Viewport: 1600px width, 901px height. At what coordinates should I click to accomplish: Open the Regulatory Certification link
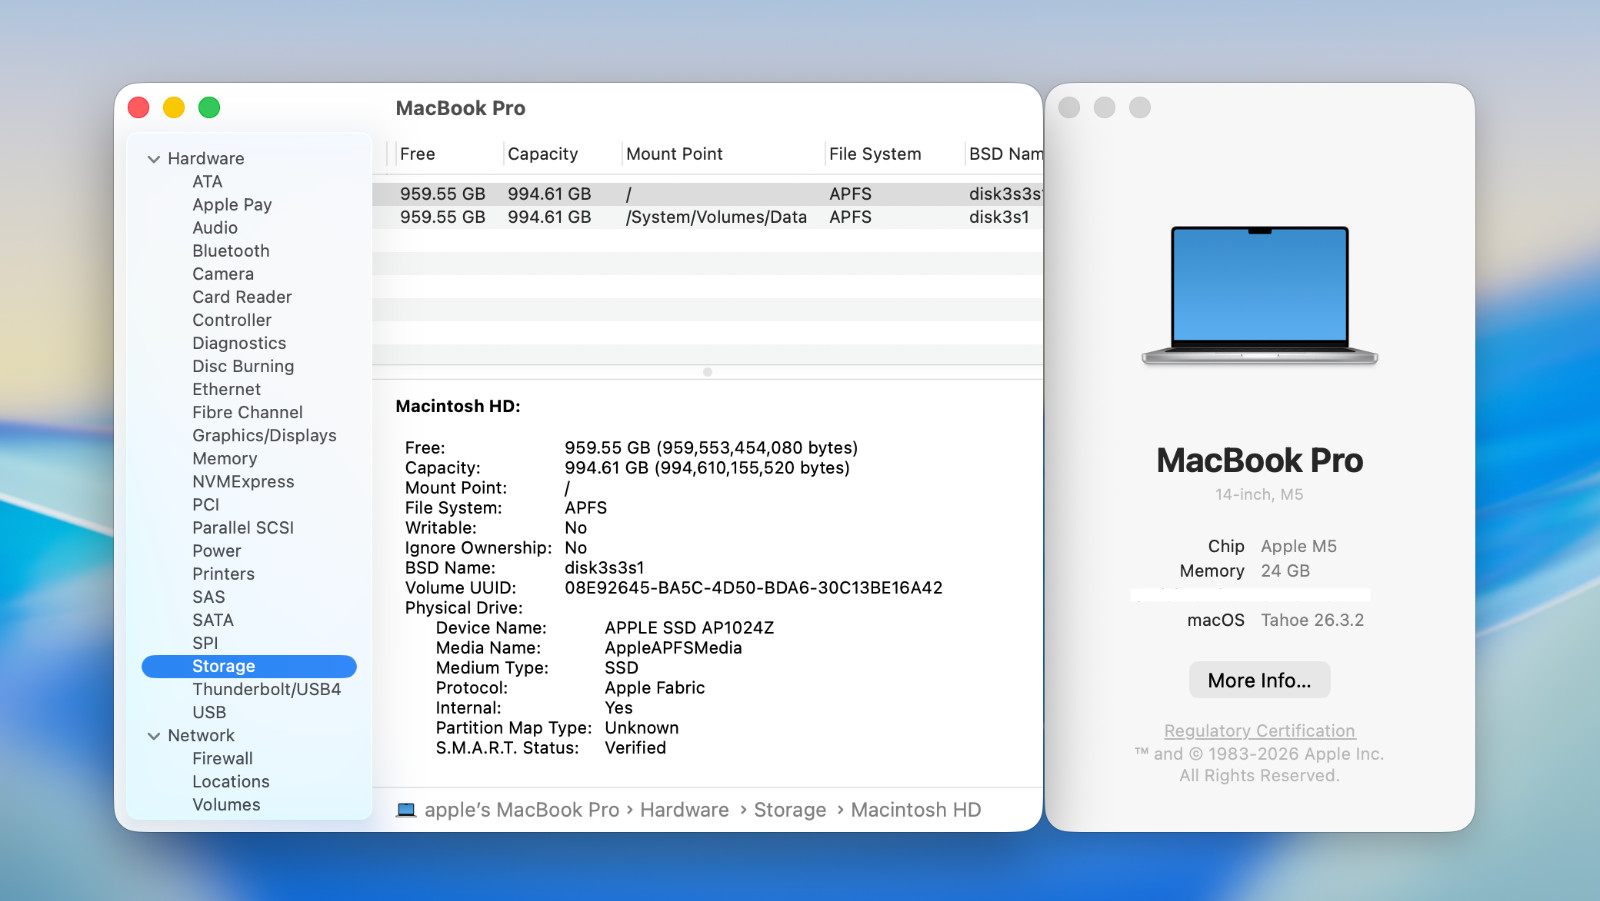coord(1259,731)
